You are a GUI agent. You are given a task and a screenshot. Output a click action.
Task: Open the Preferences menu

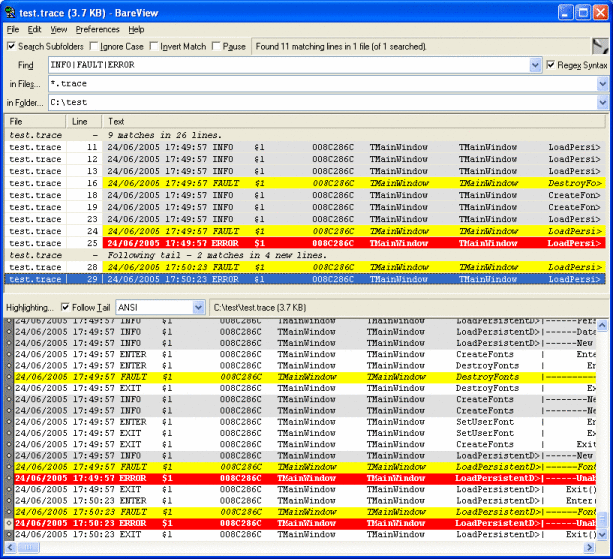pyautogui.click(x=97, y=30)
